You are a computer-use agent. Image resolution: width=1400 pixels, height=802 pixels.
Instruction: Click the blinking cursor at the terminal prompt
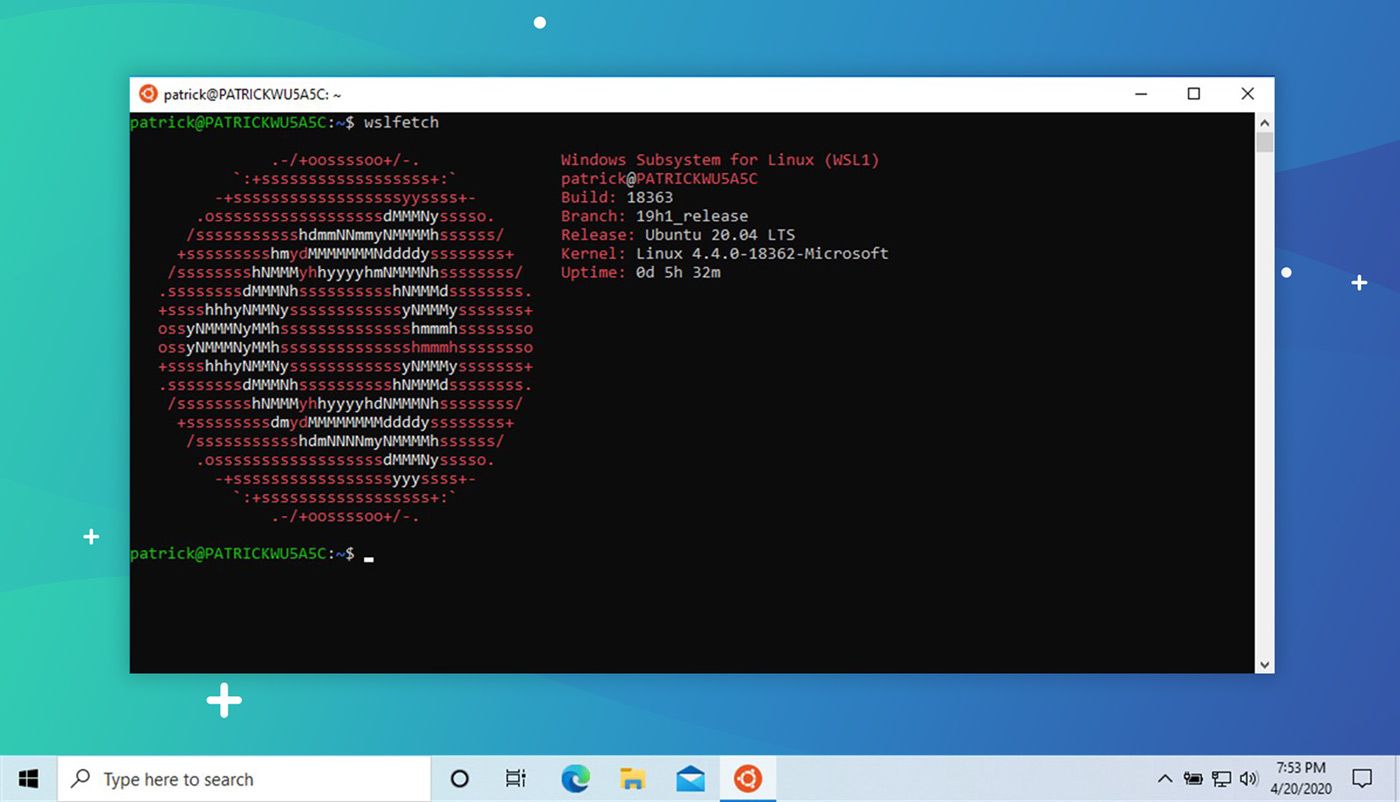click(x=368, y=556)
